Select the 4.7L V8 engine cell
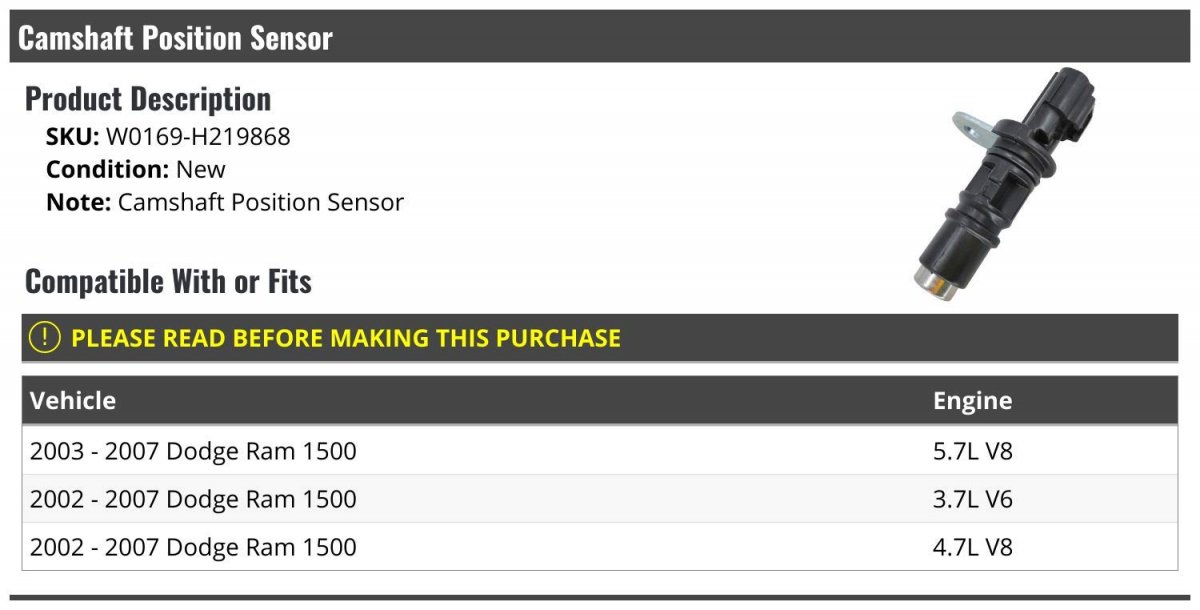 973,547
